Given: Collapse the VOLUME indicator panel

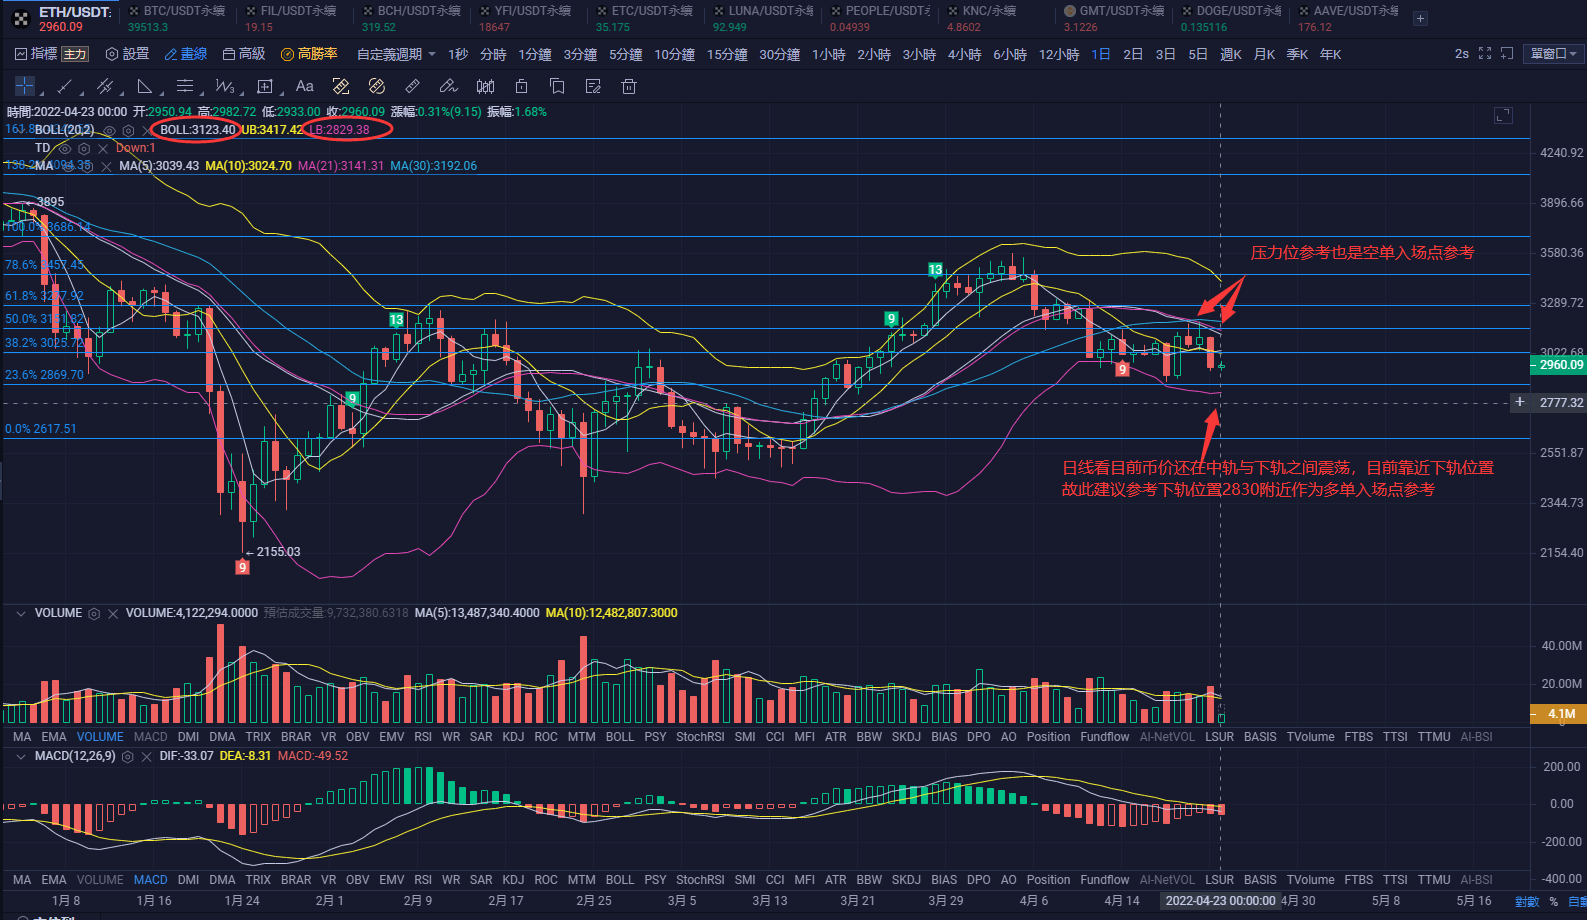Looking at the screenshot, I should [x=20, y=613].
